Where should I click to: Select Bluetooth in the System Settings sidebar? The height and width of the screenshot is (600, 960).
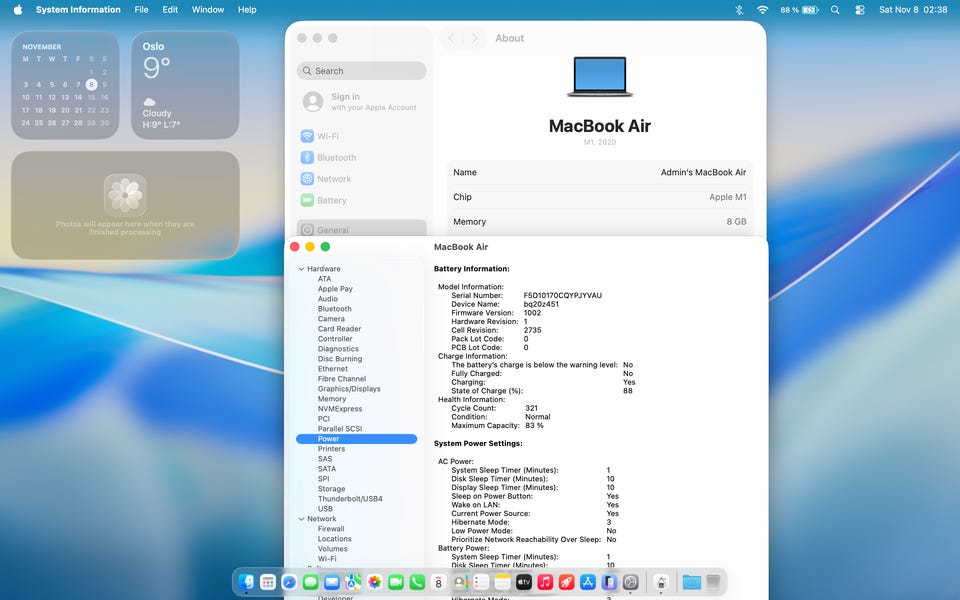(x=336, y=158)
